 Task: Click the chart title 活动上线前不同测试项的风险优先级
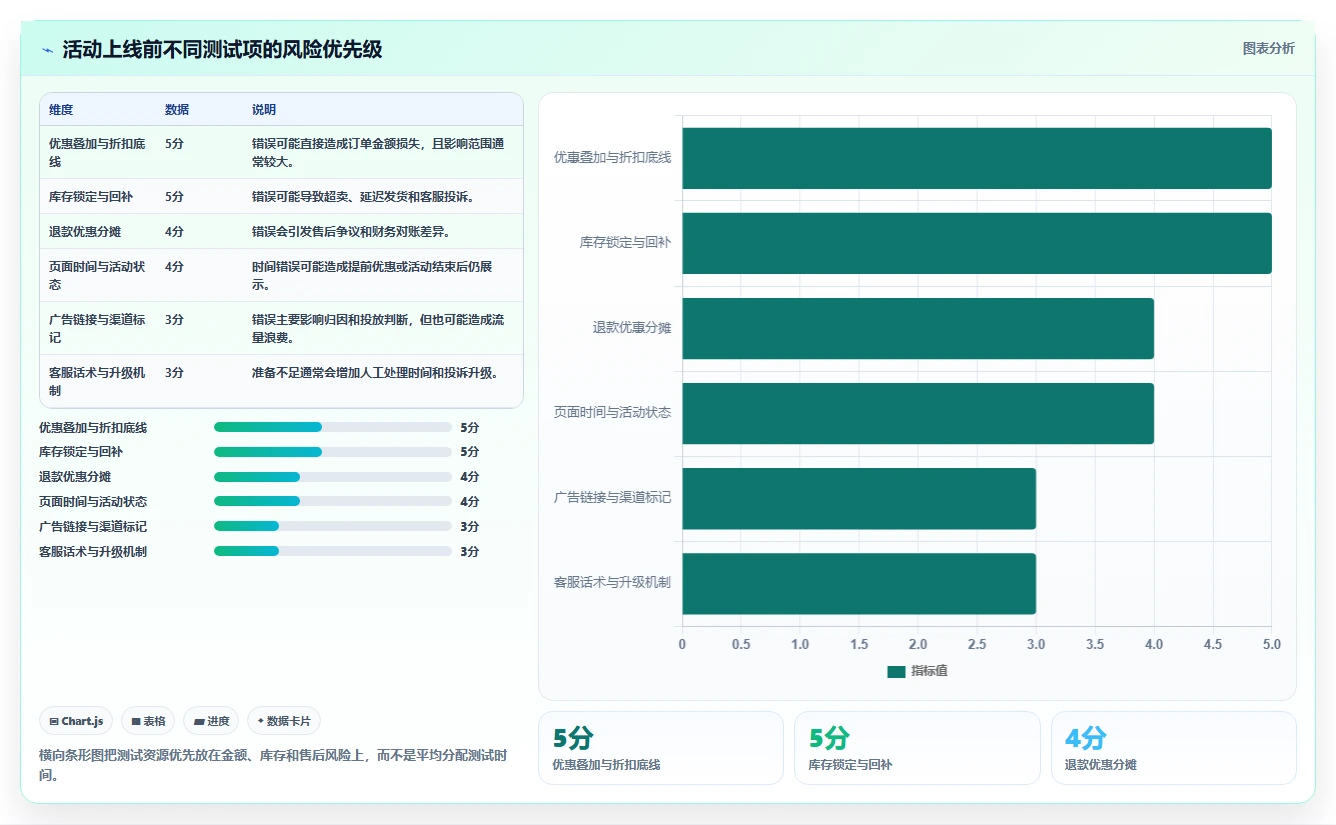[x=222, y=50]
